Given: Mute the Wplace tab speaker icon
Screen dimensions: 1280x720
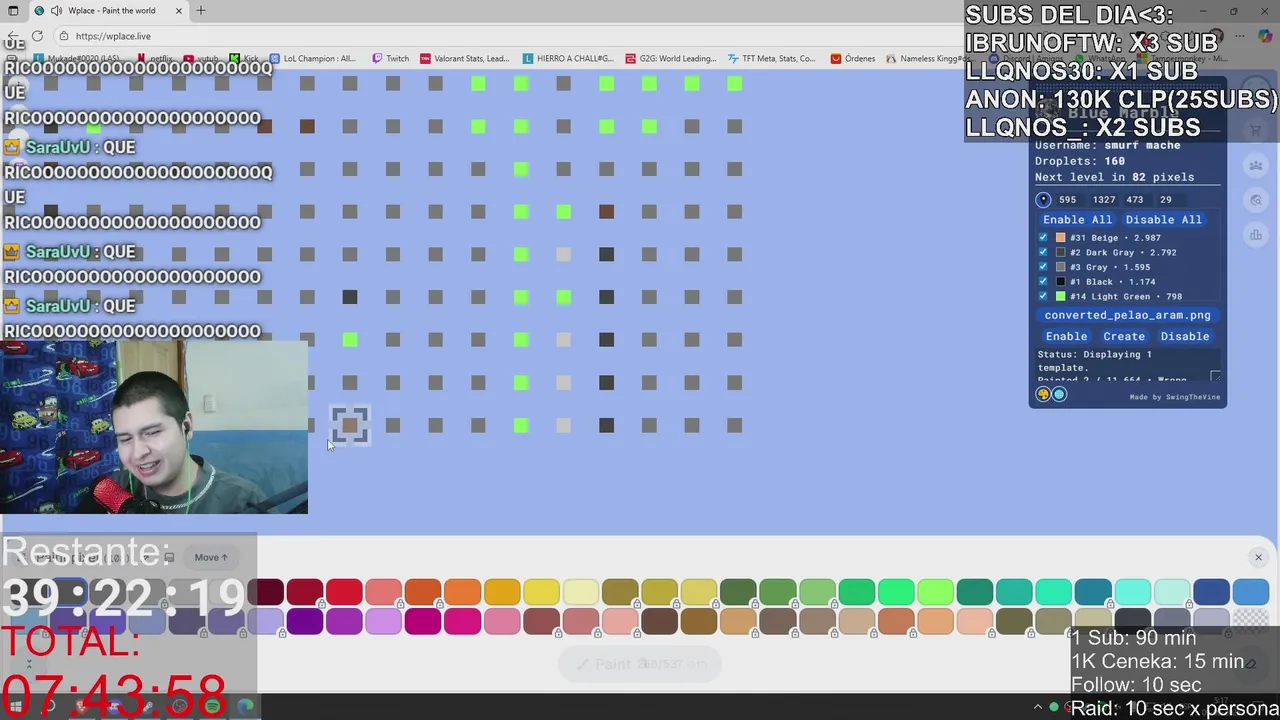Looking at the screenshot, I should 54,11.
